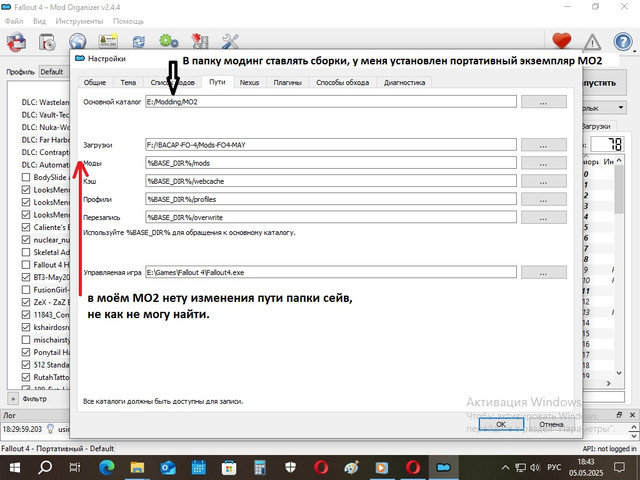
Task: Open Task View in the taskbar
Action: [x=76, y=467]
